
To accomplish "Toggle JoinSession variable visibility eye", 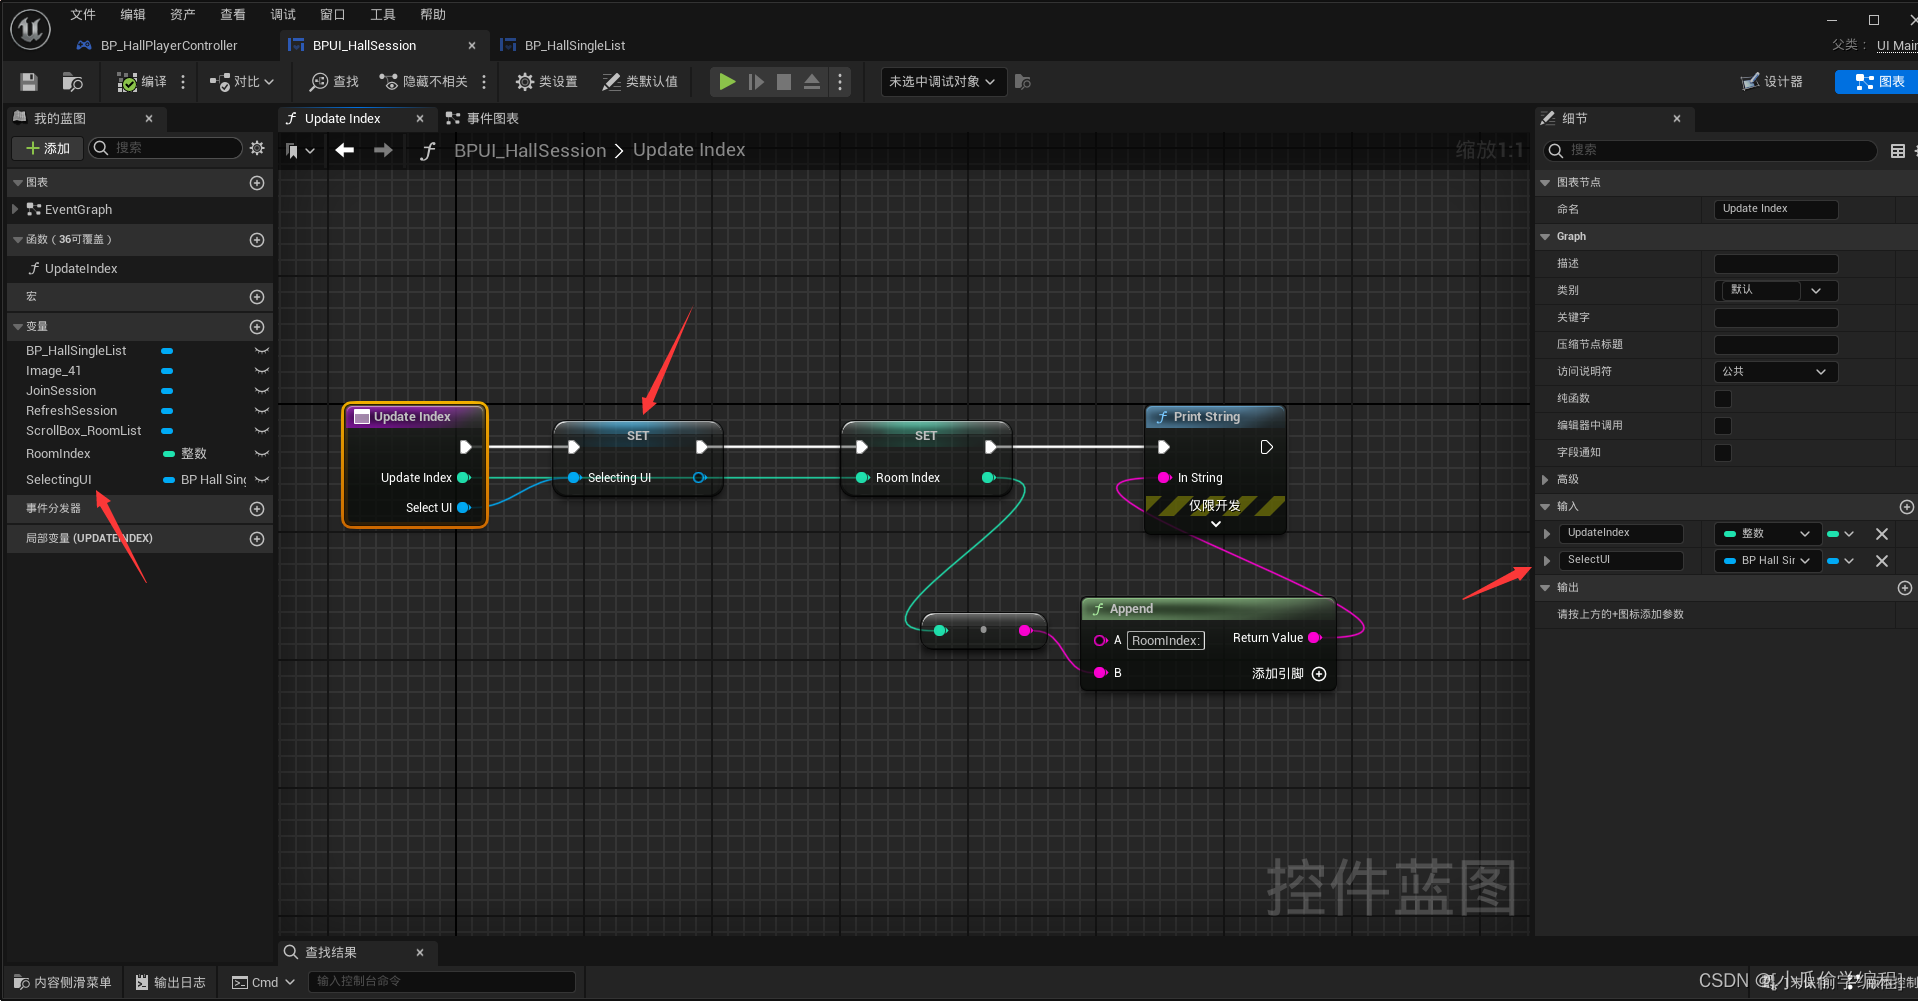I will pyautogui.click(x=262, y=391).
